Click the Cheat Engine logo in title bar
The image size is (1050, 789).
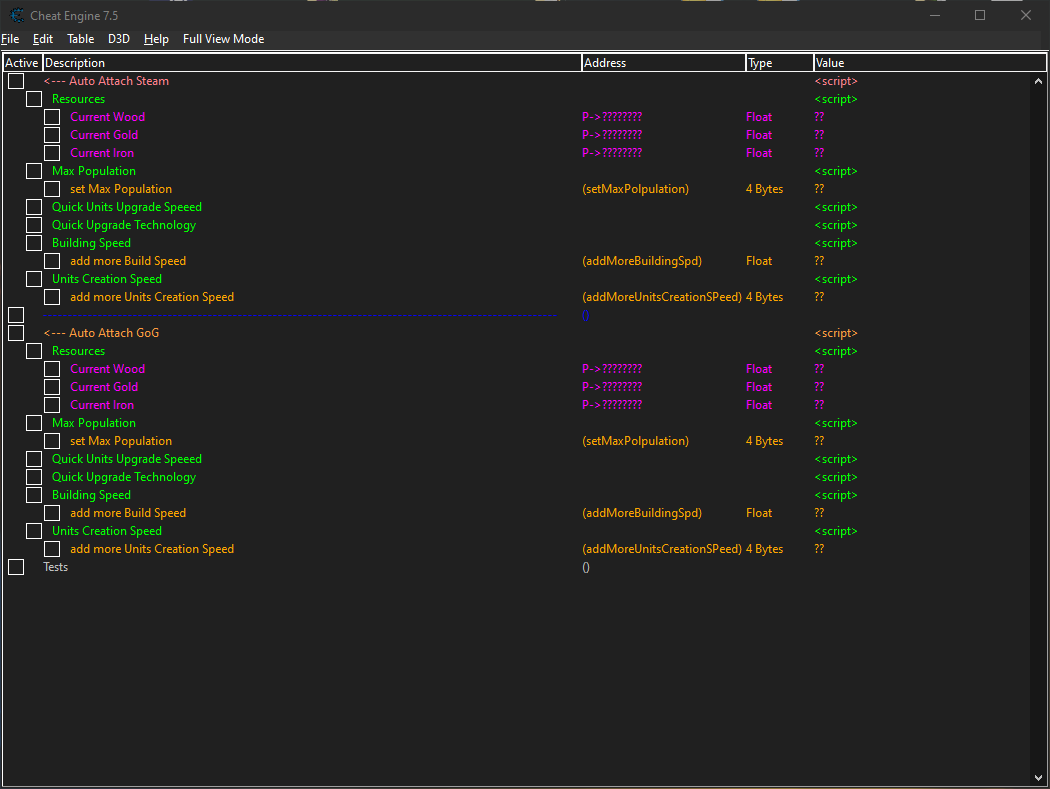point(17,15)
